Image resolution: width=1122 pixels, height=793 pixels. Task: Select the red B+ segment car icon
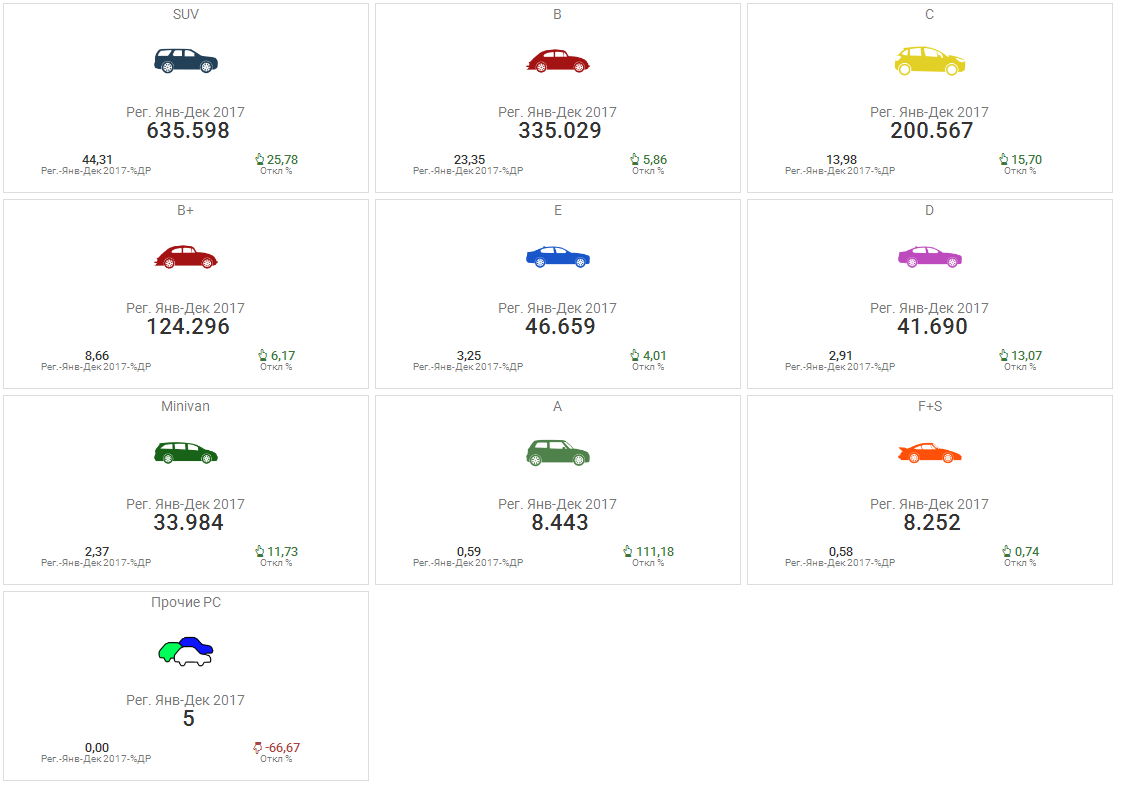click(x=186, y=256)
